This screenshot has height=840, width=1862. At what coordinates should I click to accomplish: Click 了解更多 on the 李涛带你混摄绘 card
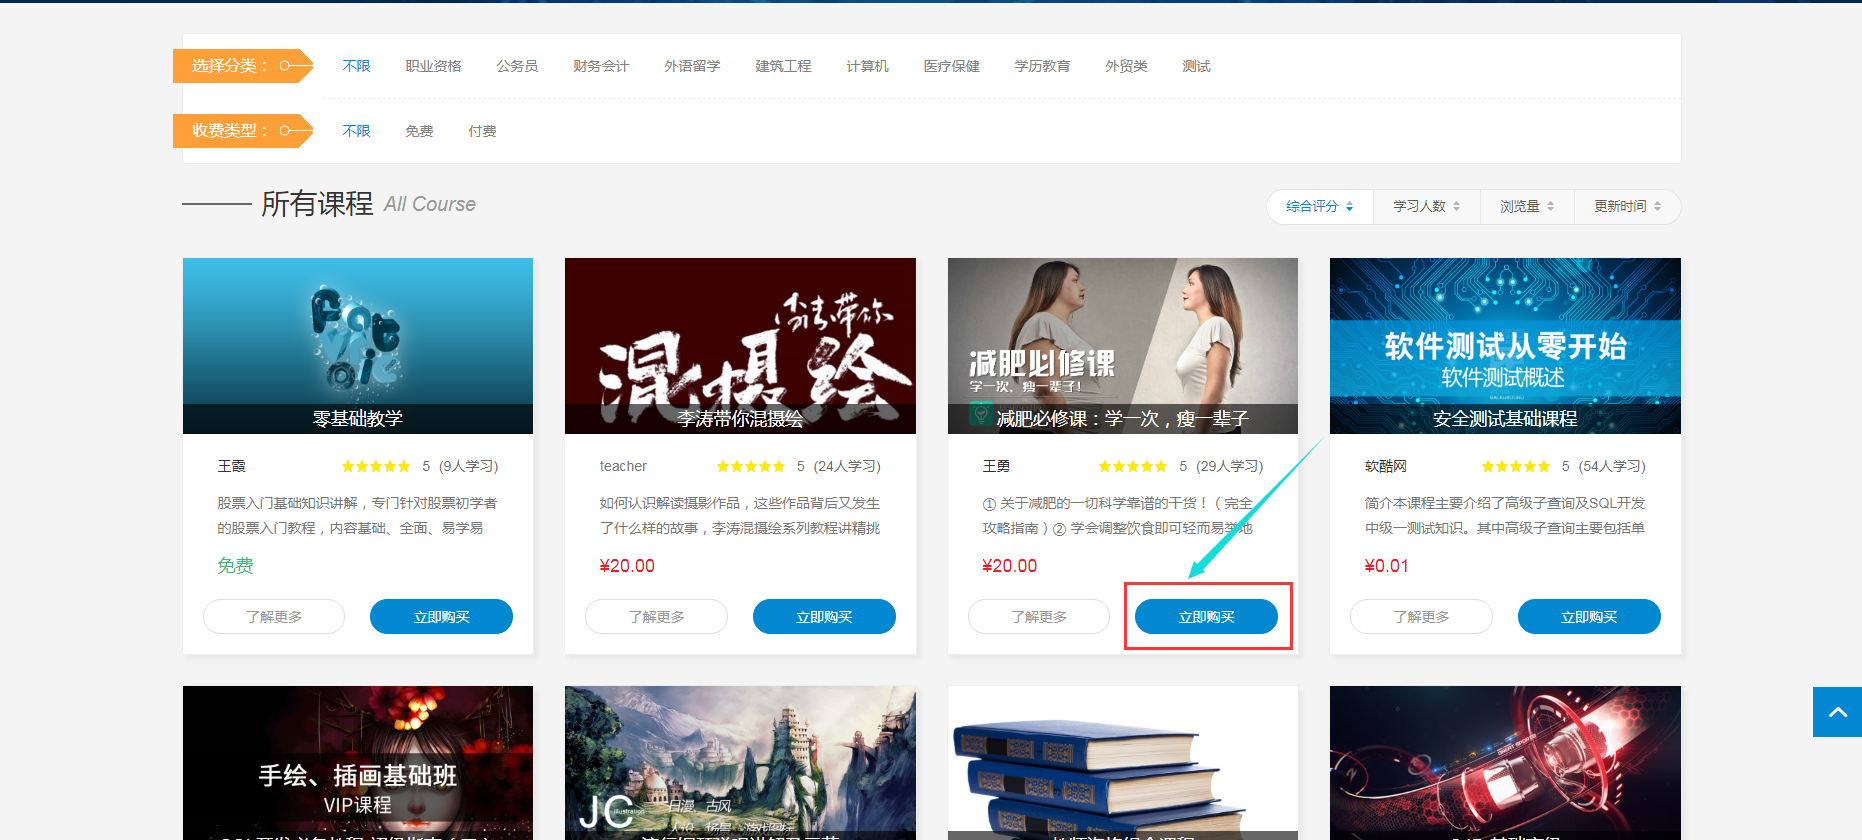(656, 617)
